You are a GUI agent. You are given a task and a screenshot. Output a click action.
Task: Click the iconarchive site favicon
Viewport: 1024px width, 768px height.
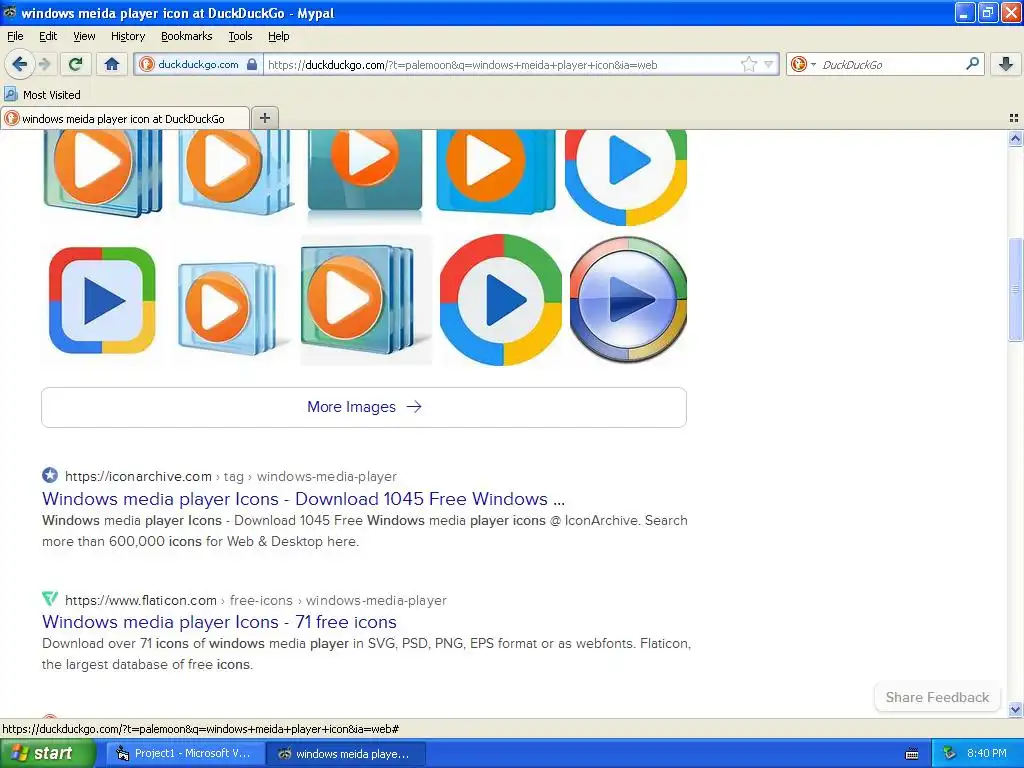pos(50,475)
